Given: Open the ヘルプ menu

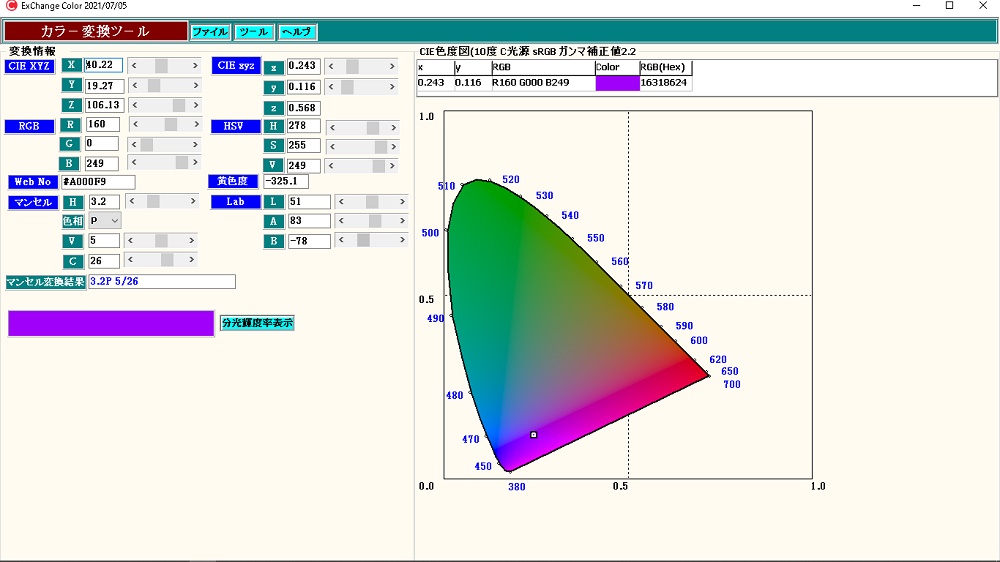Looking at the screenshot, I should [x=297, y=32].
